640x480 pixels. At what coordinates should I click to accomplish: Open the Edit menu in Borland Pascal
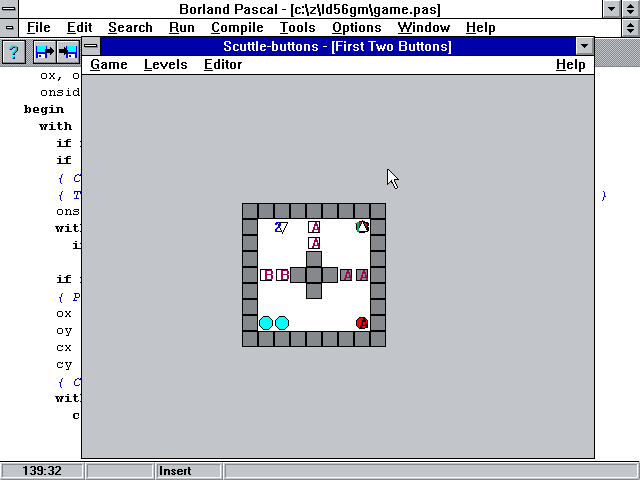[x=79, y=27]
